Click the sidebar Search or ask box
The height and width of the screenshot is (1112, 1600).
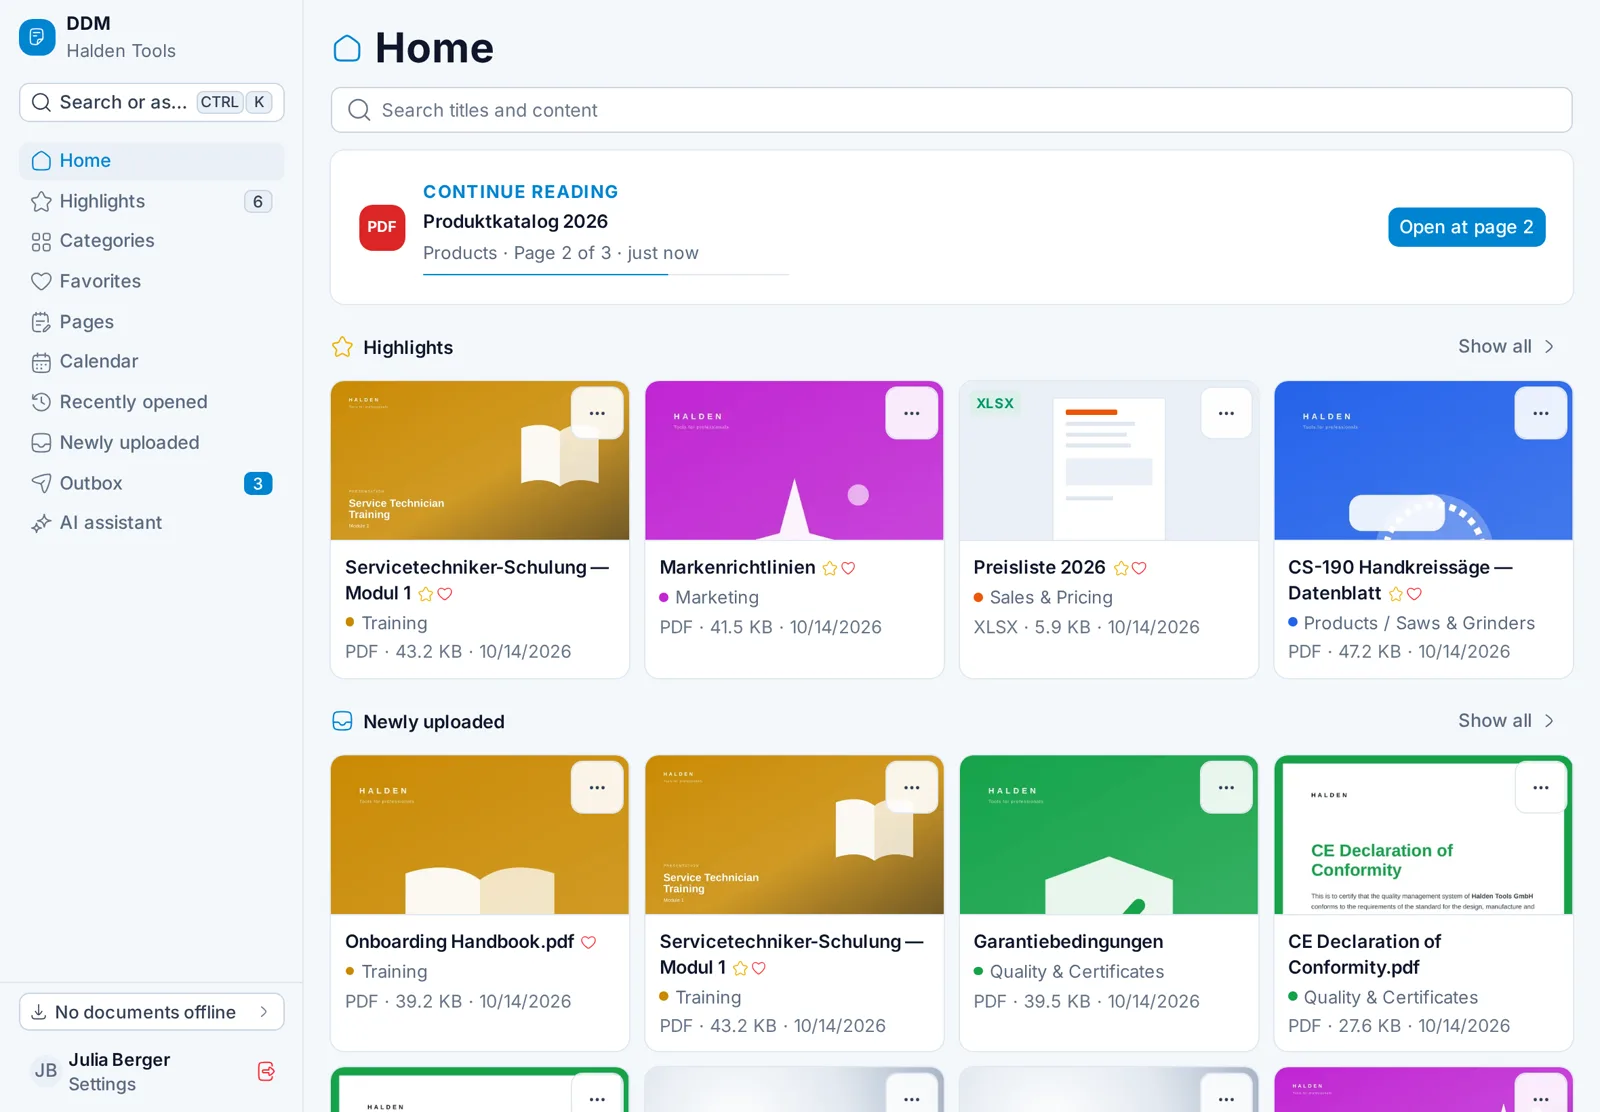(152, 102)
